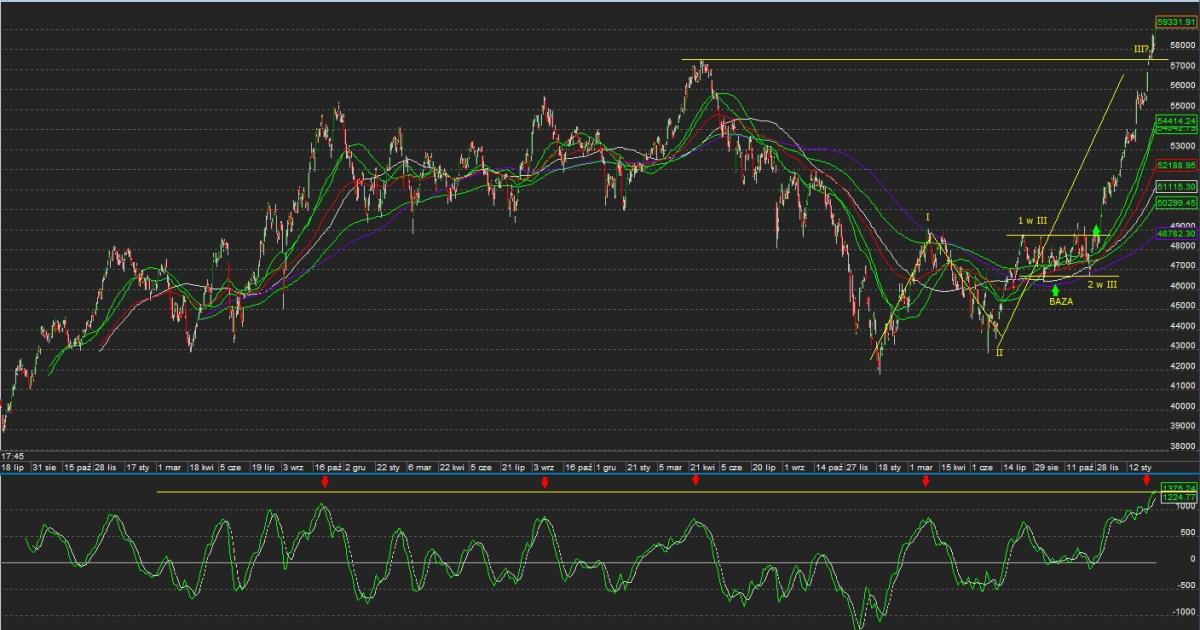Click the 12 sty date on time axis

(x=1141, y=467)
